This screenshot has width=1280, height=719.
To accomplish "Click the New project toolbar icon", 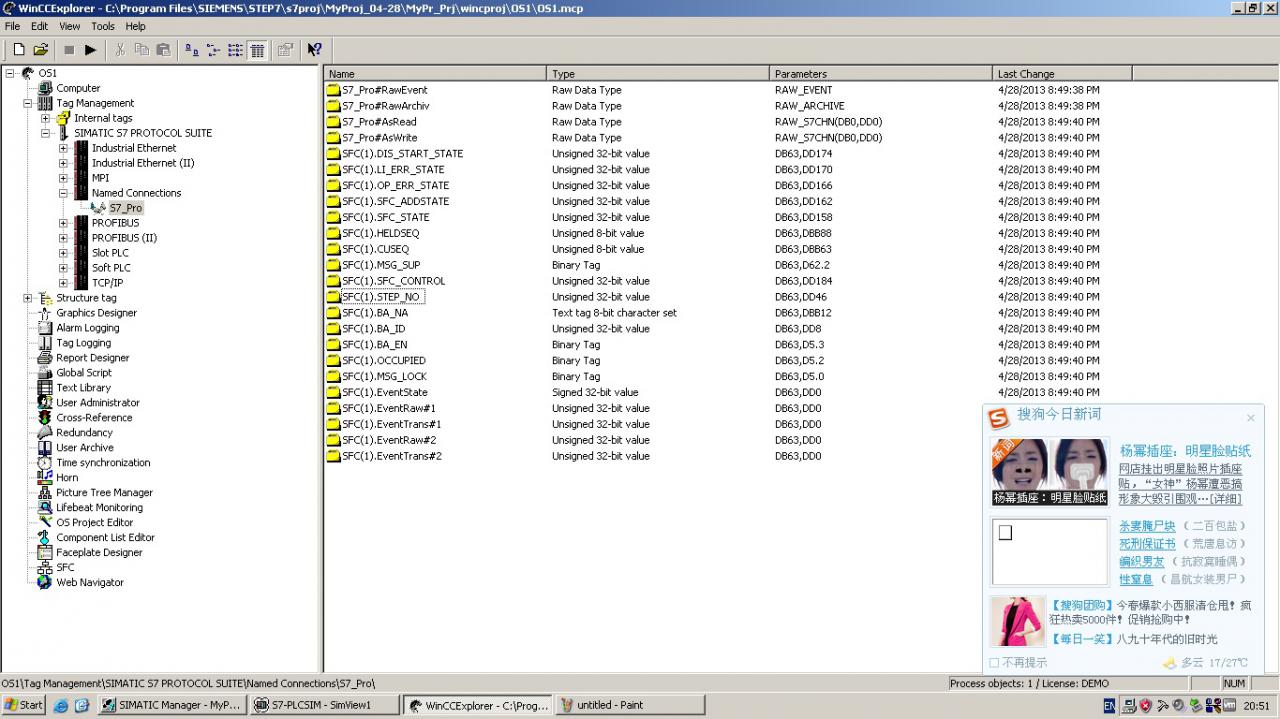I will tap(19, 50).
